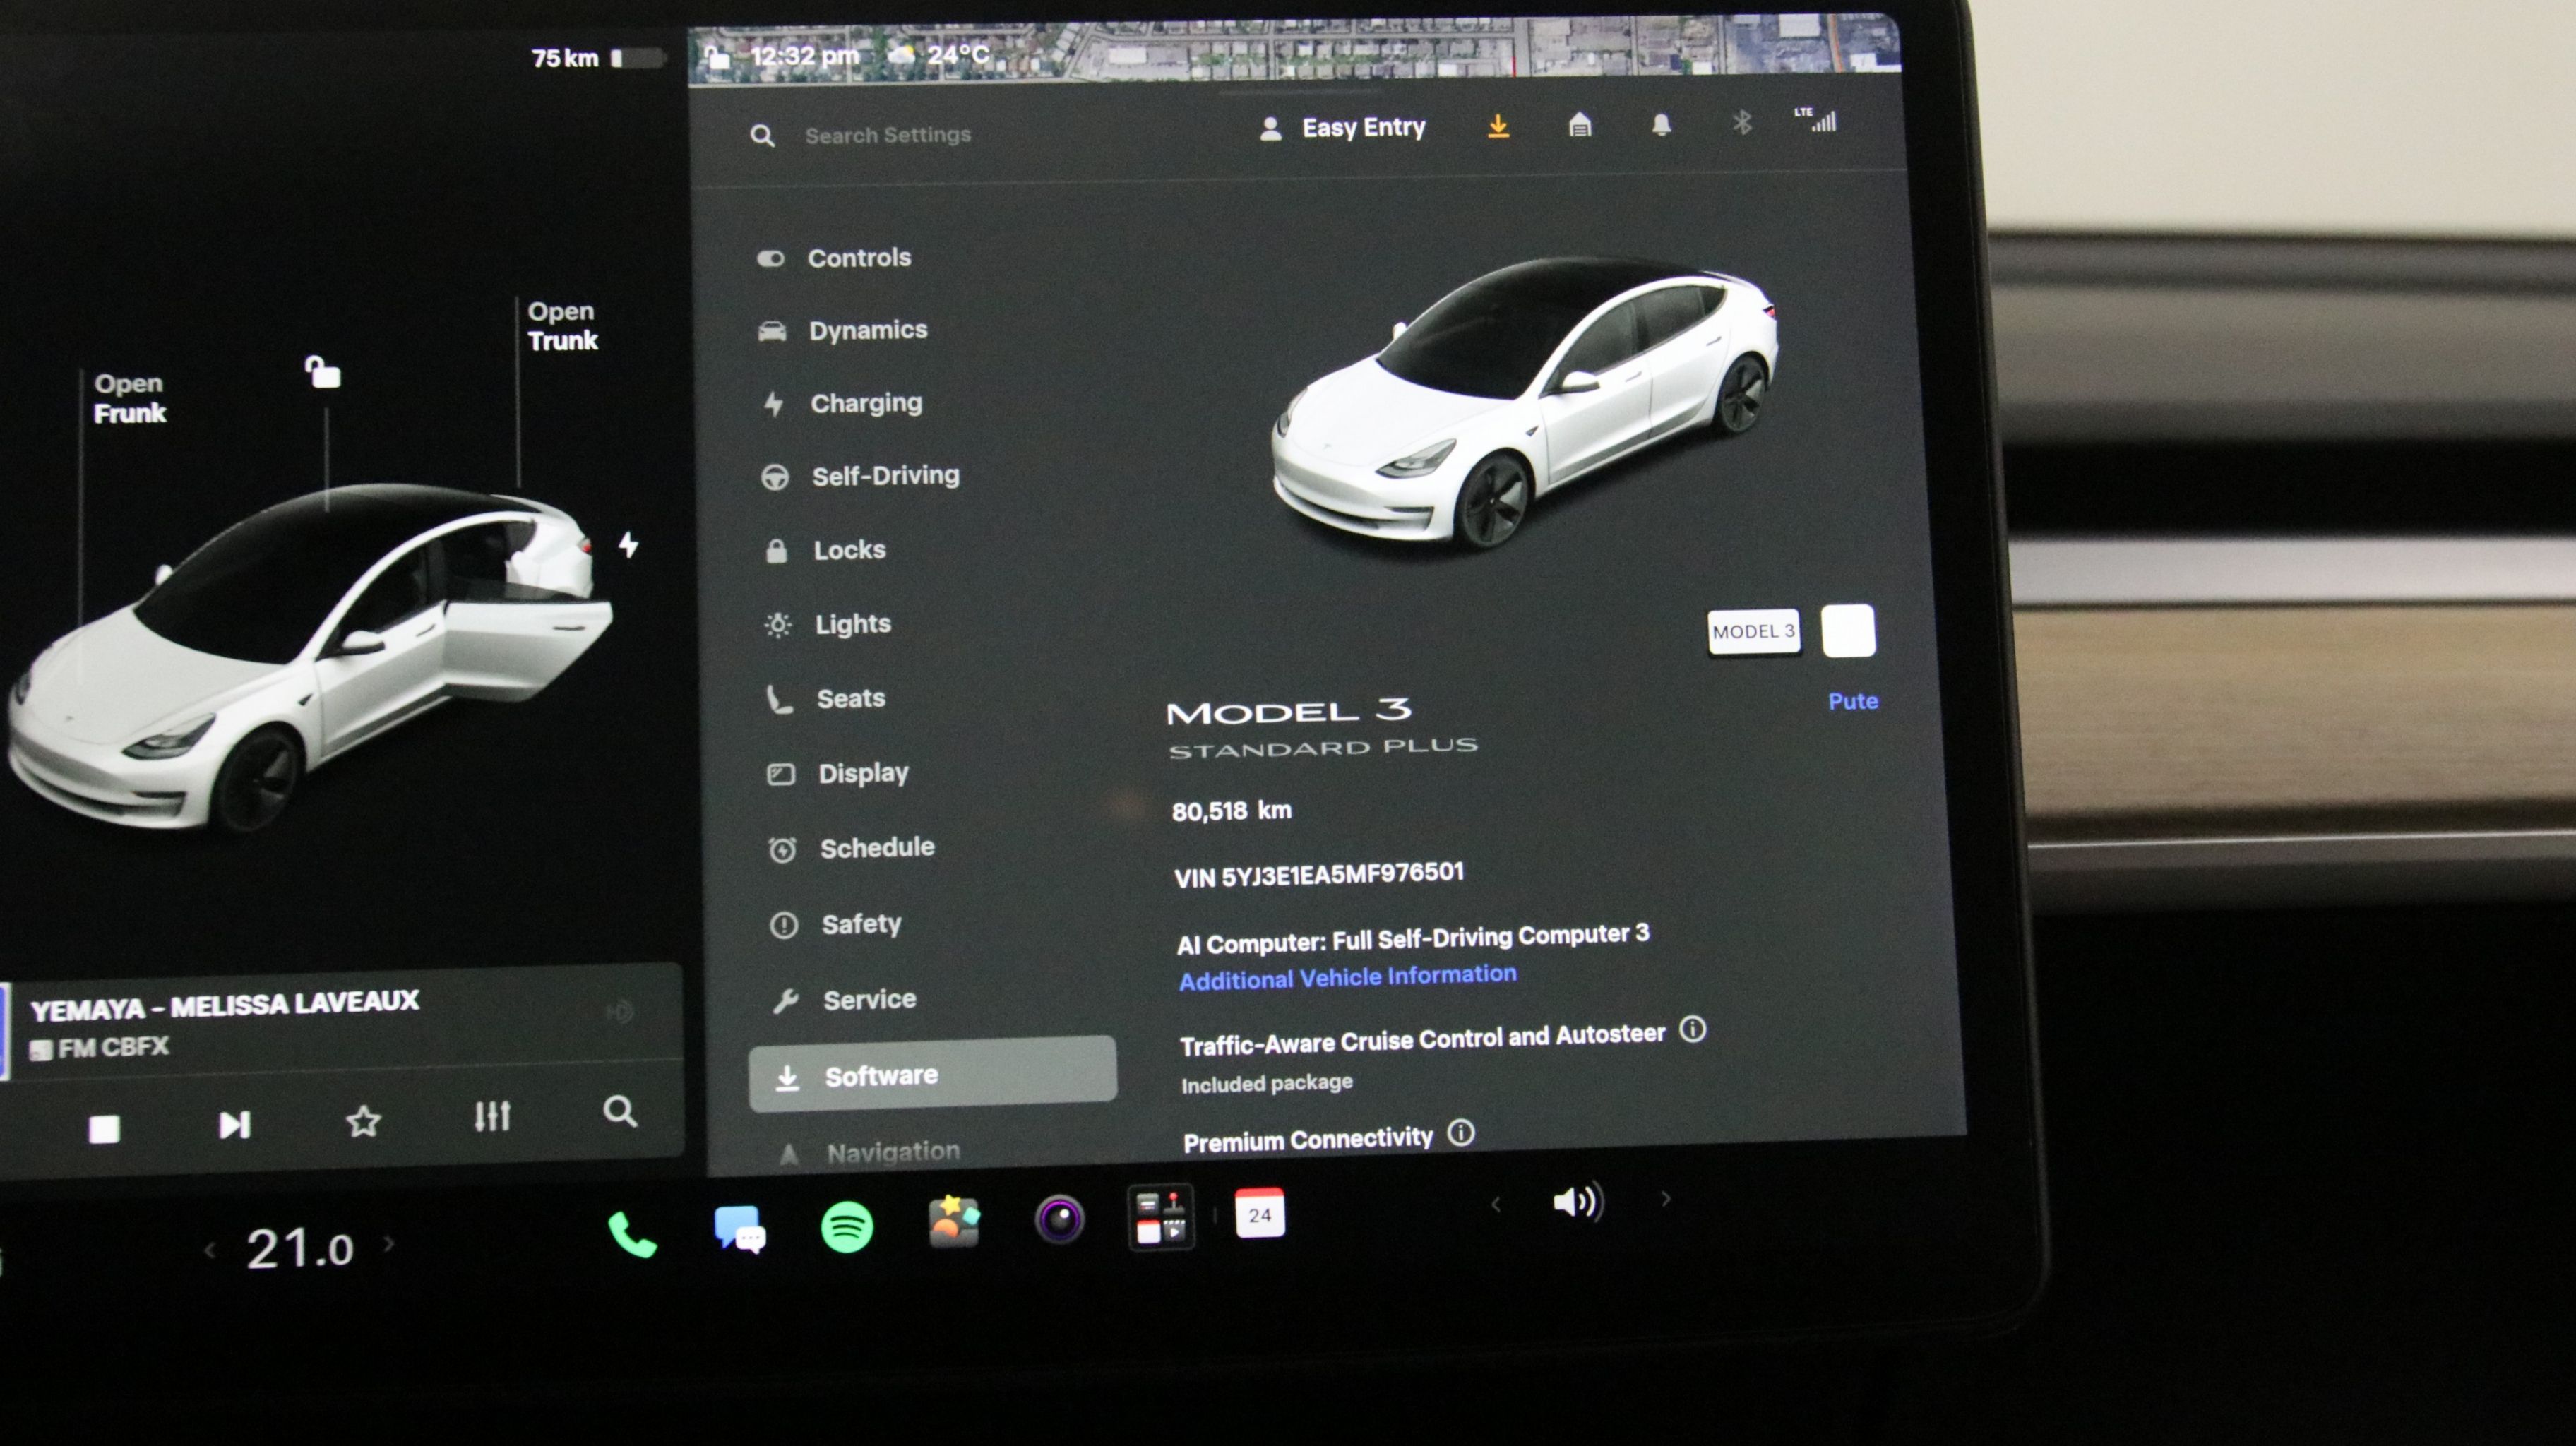Click the Search Settings field
This screenshot has height=1446, width=2576.
click(888, 134)
